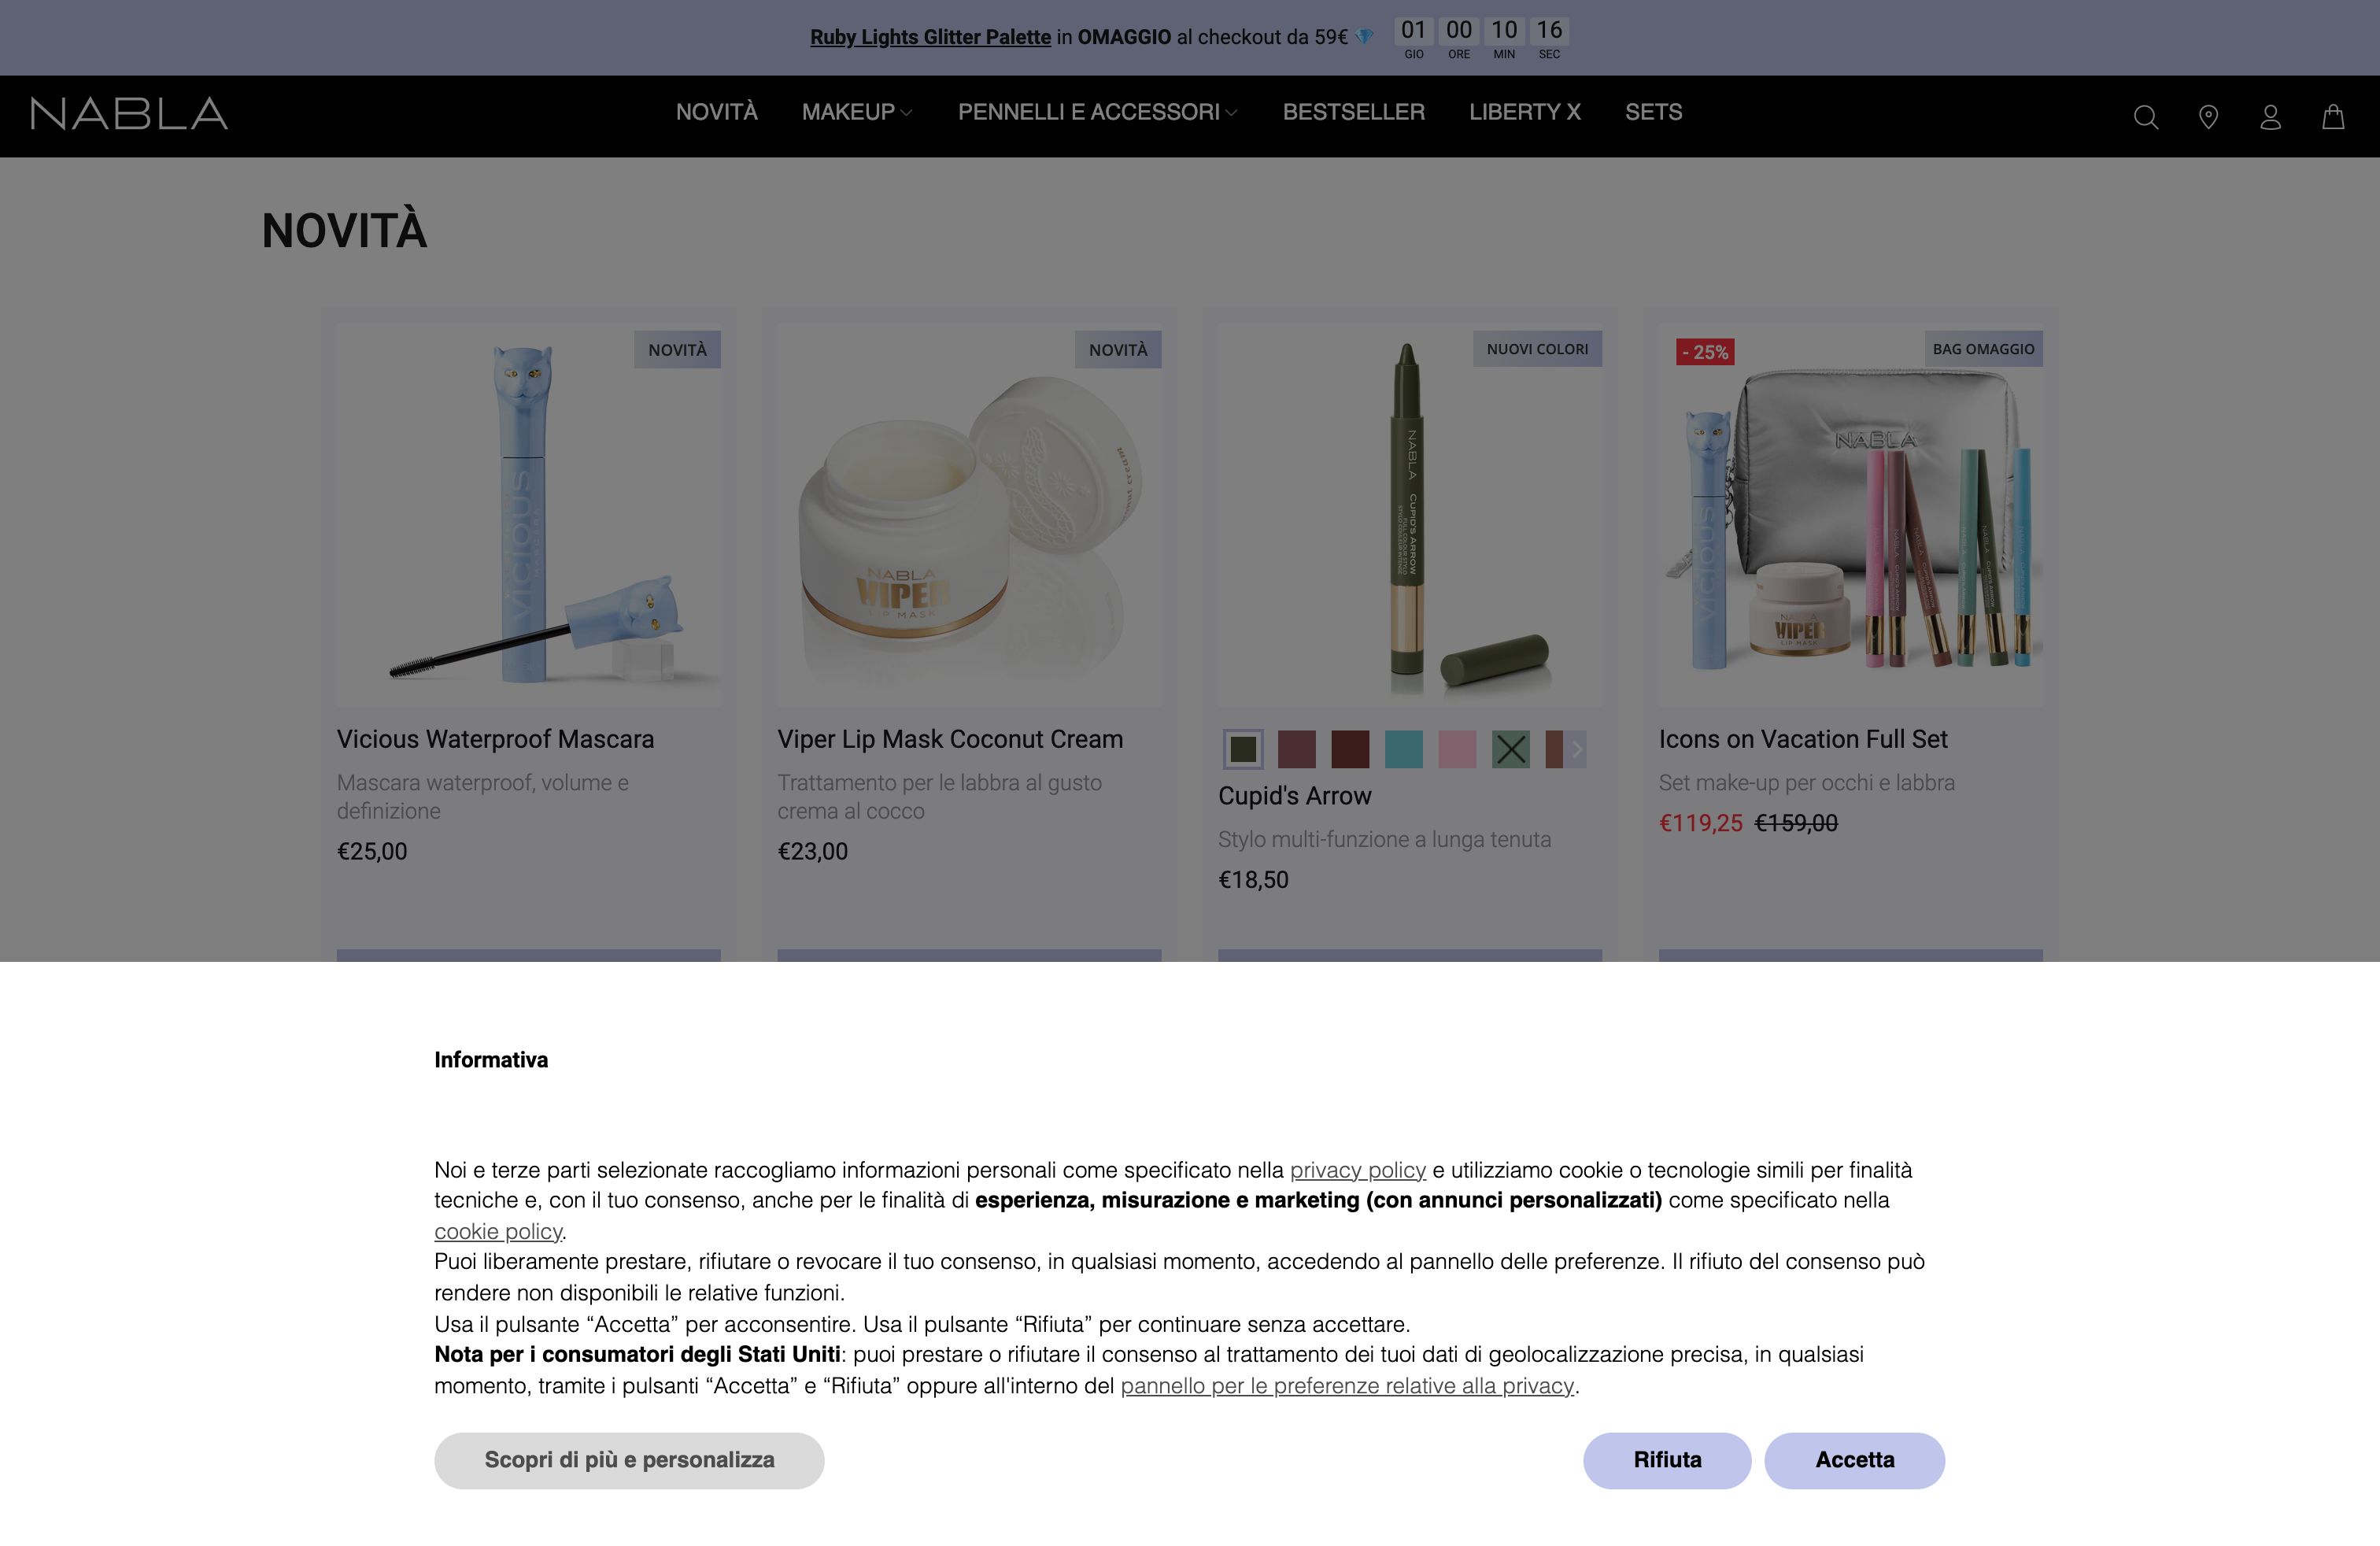Click the Accetta button
The width and height of the screenshot is (2380, 1546).
(1854, 1460)
